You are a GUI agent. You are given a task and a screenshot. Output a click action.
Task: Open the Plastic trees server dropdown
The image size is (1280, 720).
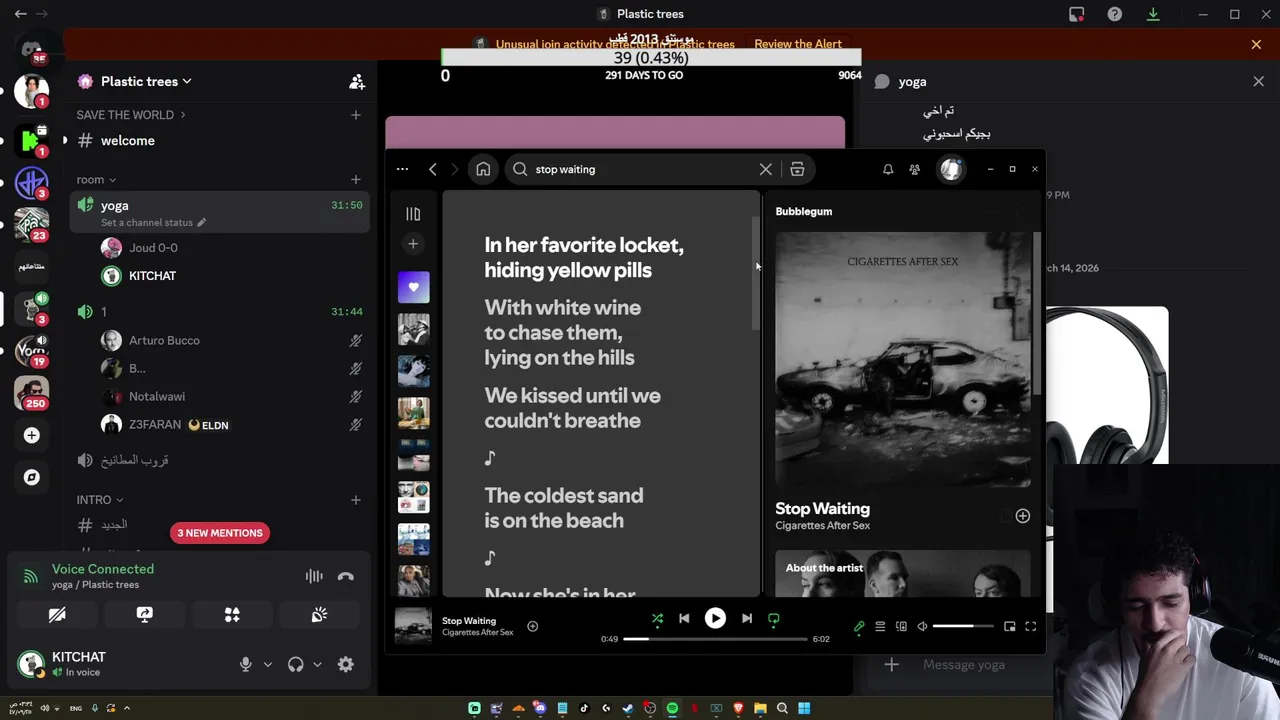[146, 82]
